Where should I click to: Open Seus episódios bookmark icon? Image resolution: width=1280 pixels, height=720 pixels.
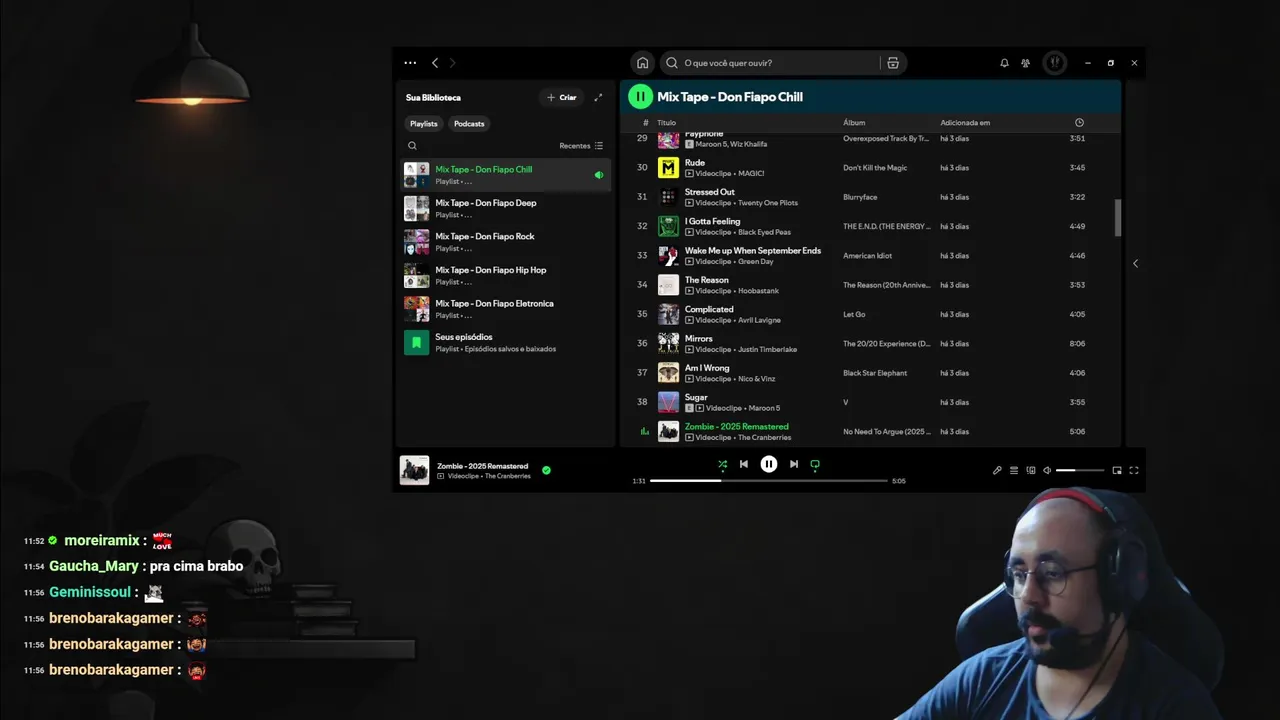pyautogui.click(x=416, y=343)
